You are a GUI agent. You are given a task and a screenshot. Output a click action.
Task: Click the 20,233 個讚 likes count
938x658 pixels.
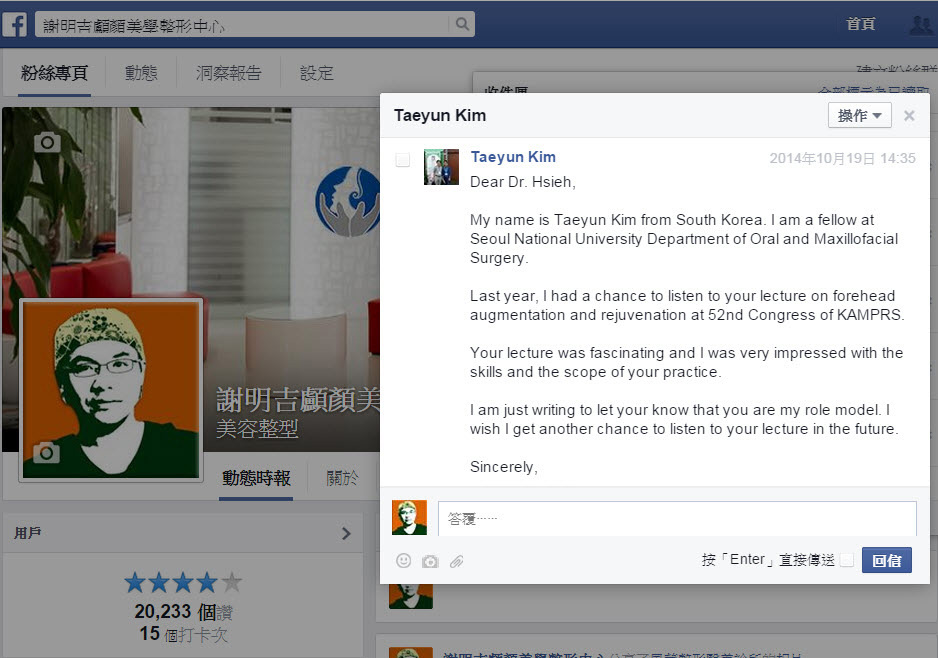point(183,611)
